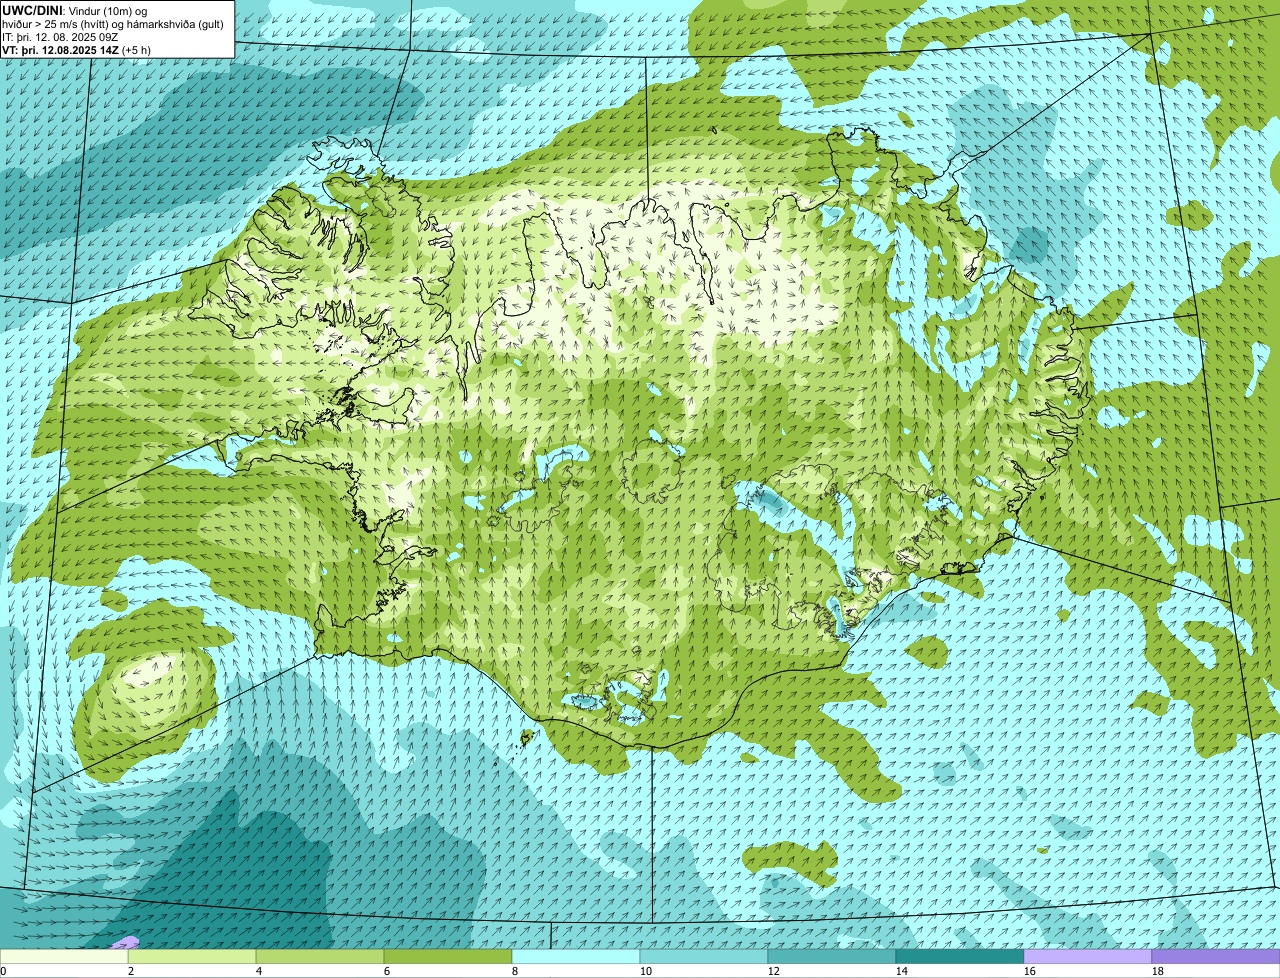
Task: Click the '18' wind scale value
Action: tap(1158, 971)
